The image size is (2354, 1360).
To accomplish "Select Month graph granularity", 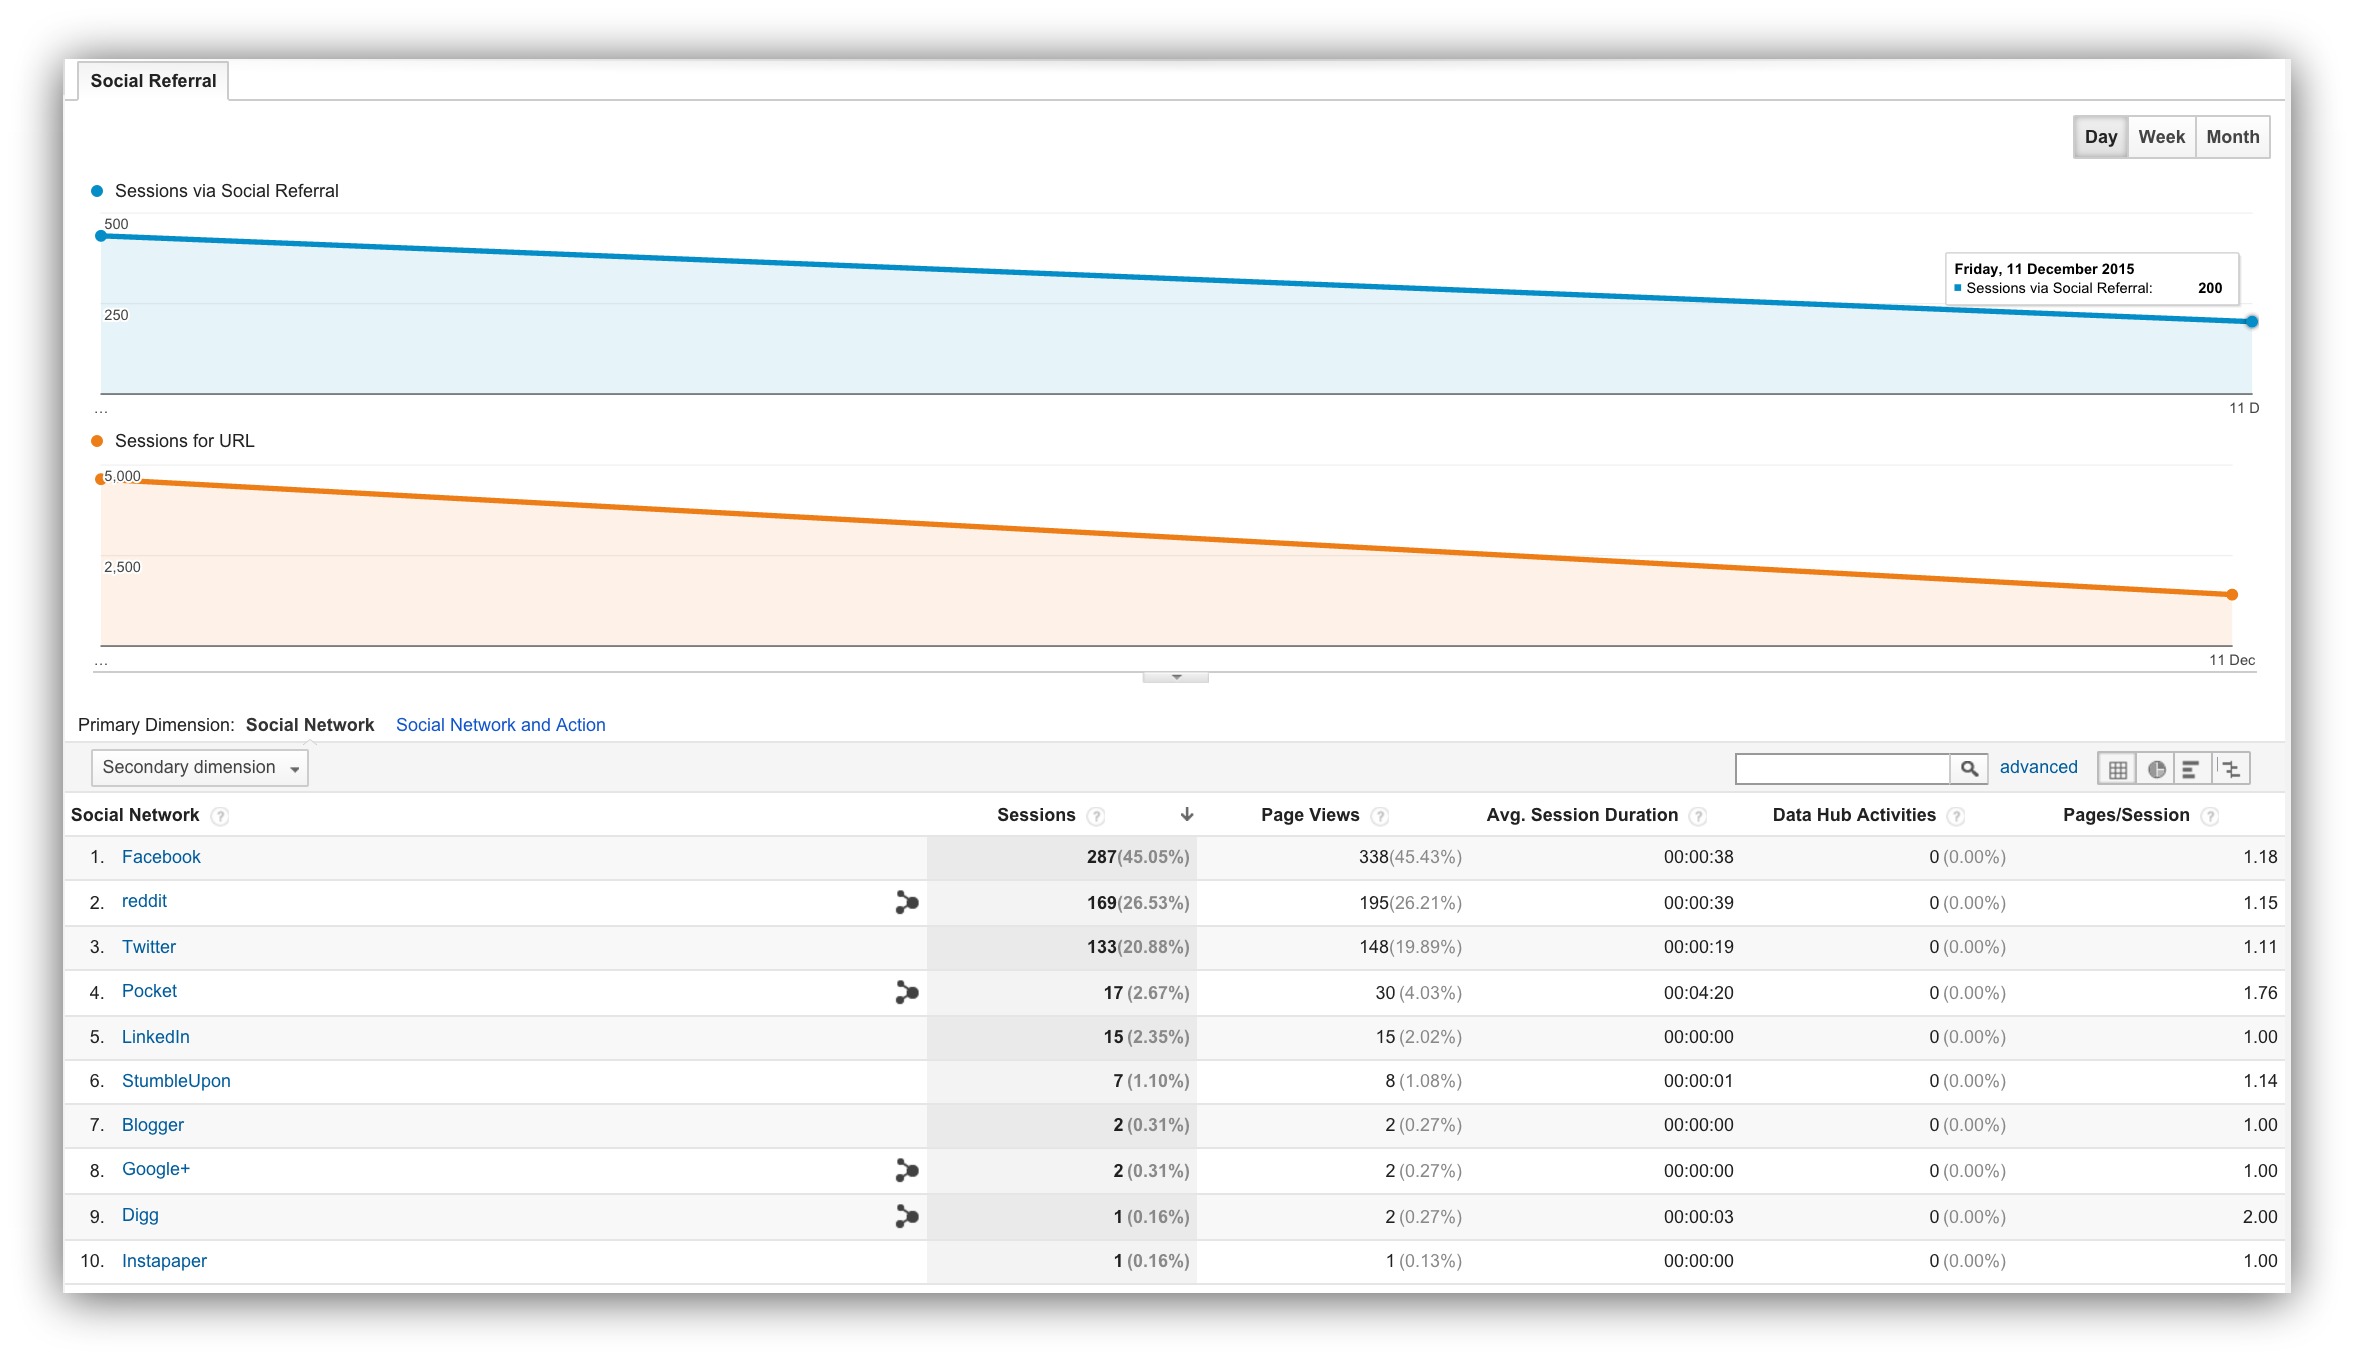I will [2232, 137].
